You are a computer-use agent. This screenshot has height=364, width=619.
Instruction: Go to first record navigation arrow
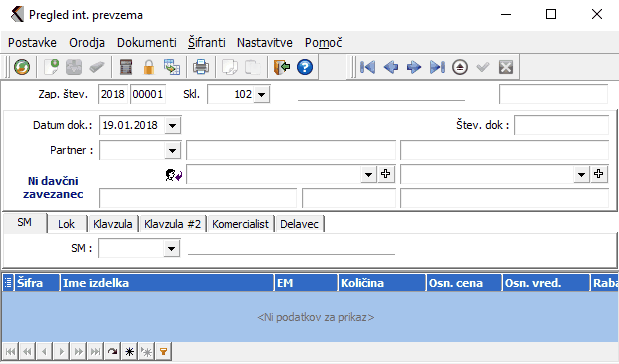tap(368, 67)
